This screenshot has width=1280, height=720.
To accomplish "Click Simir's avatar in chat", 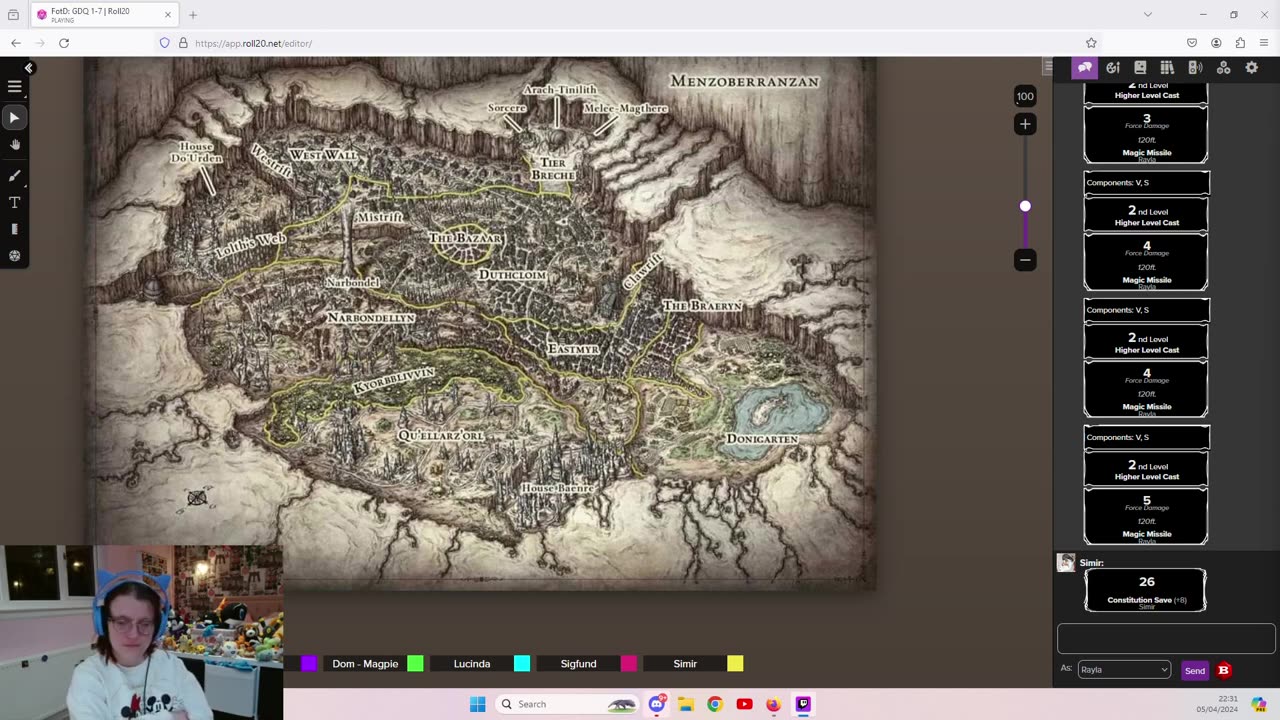I will click(1066, 563).
